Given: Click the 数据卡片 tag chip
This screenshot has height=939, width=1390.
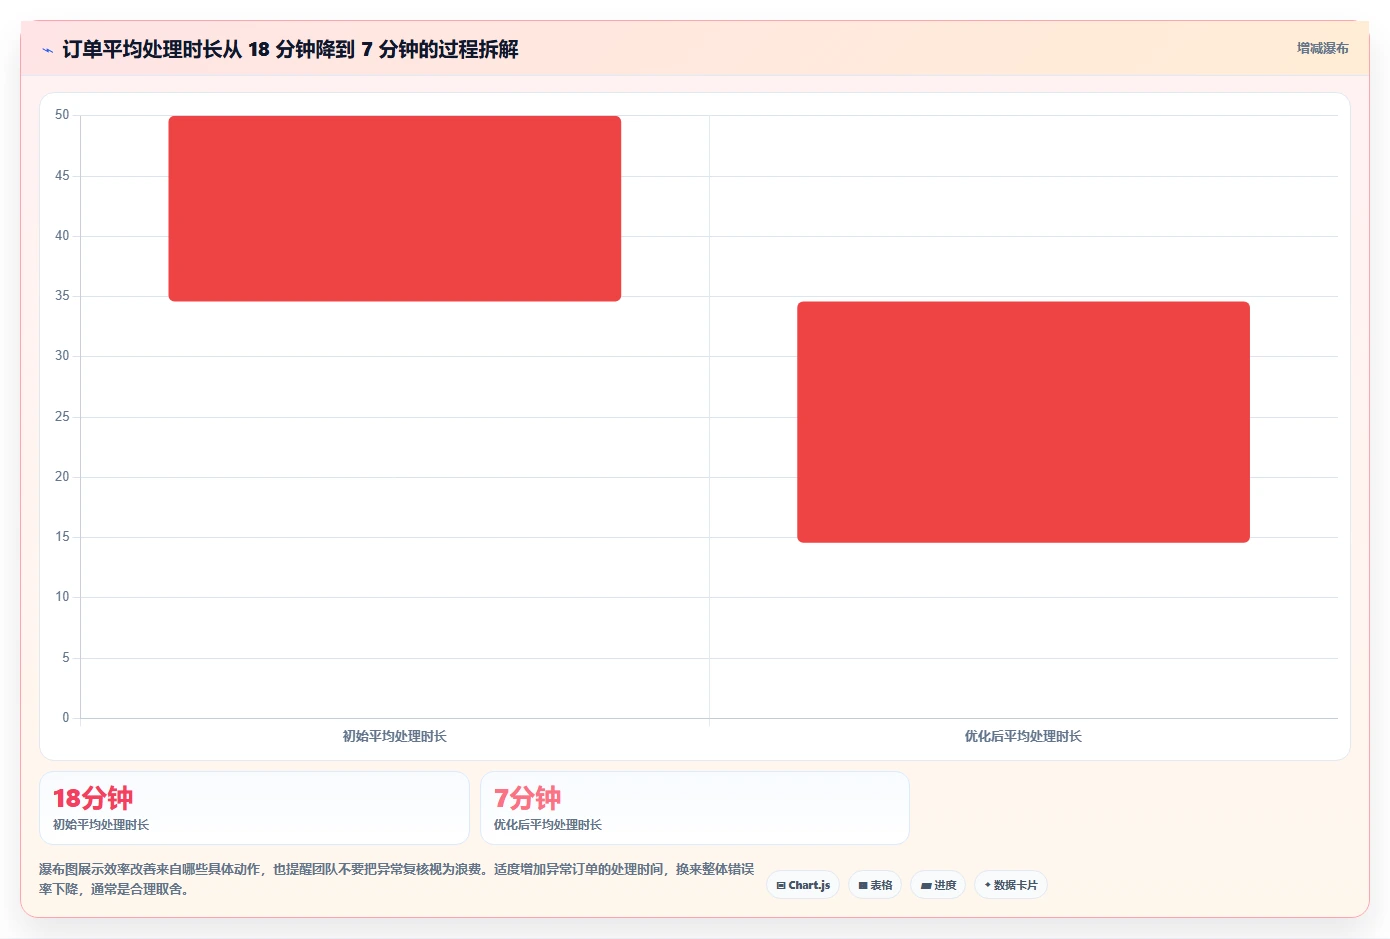Looking at the screenshot, I should click(x=1011, y=885).
